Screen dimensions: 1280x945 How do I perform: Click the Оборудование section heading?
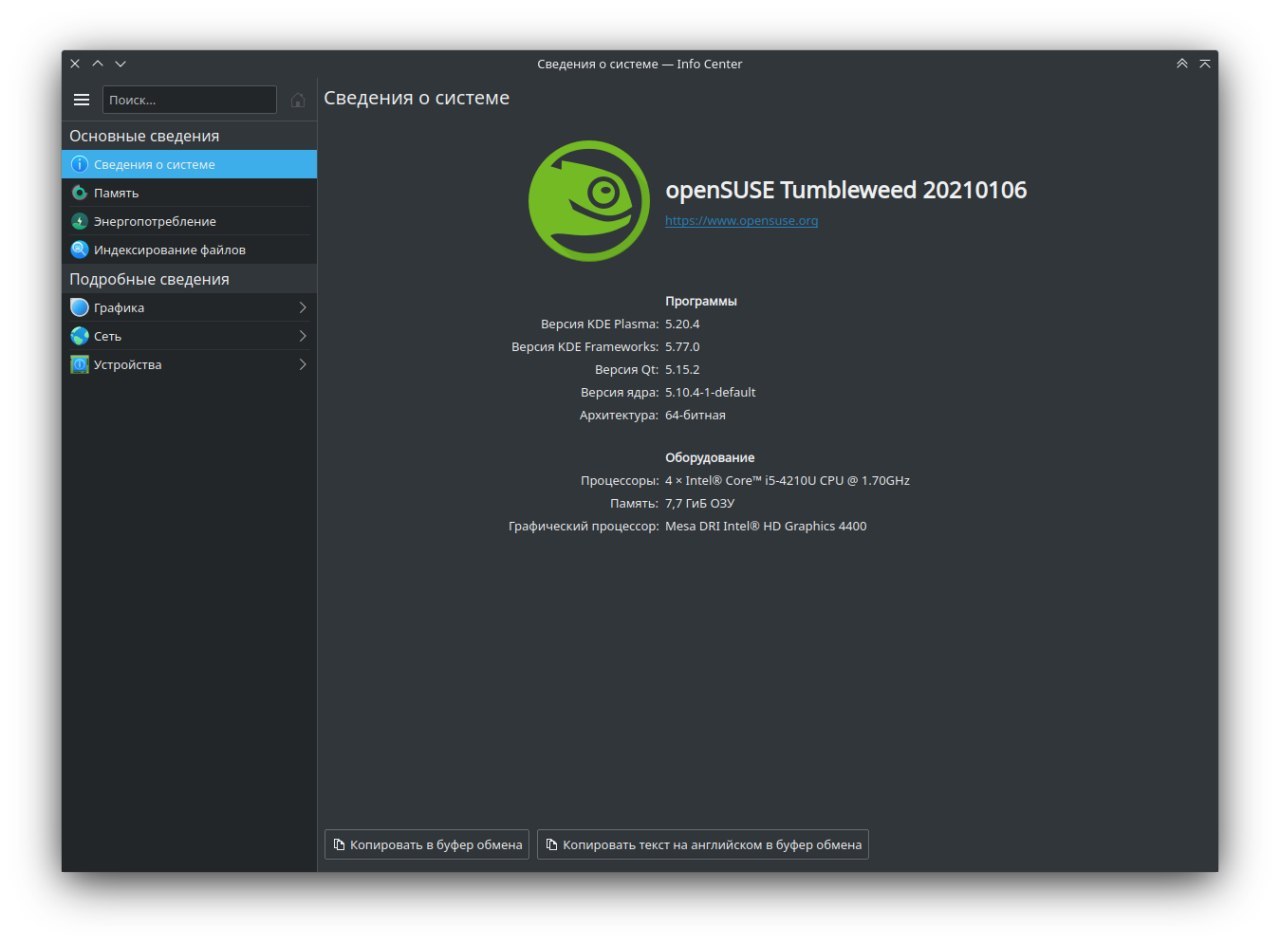(x=710, y=457)
